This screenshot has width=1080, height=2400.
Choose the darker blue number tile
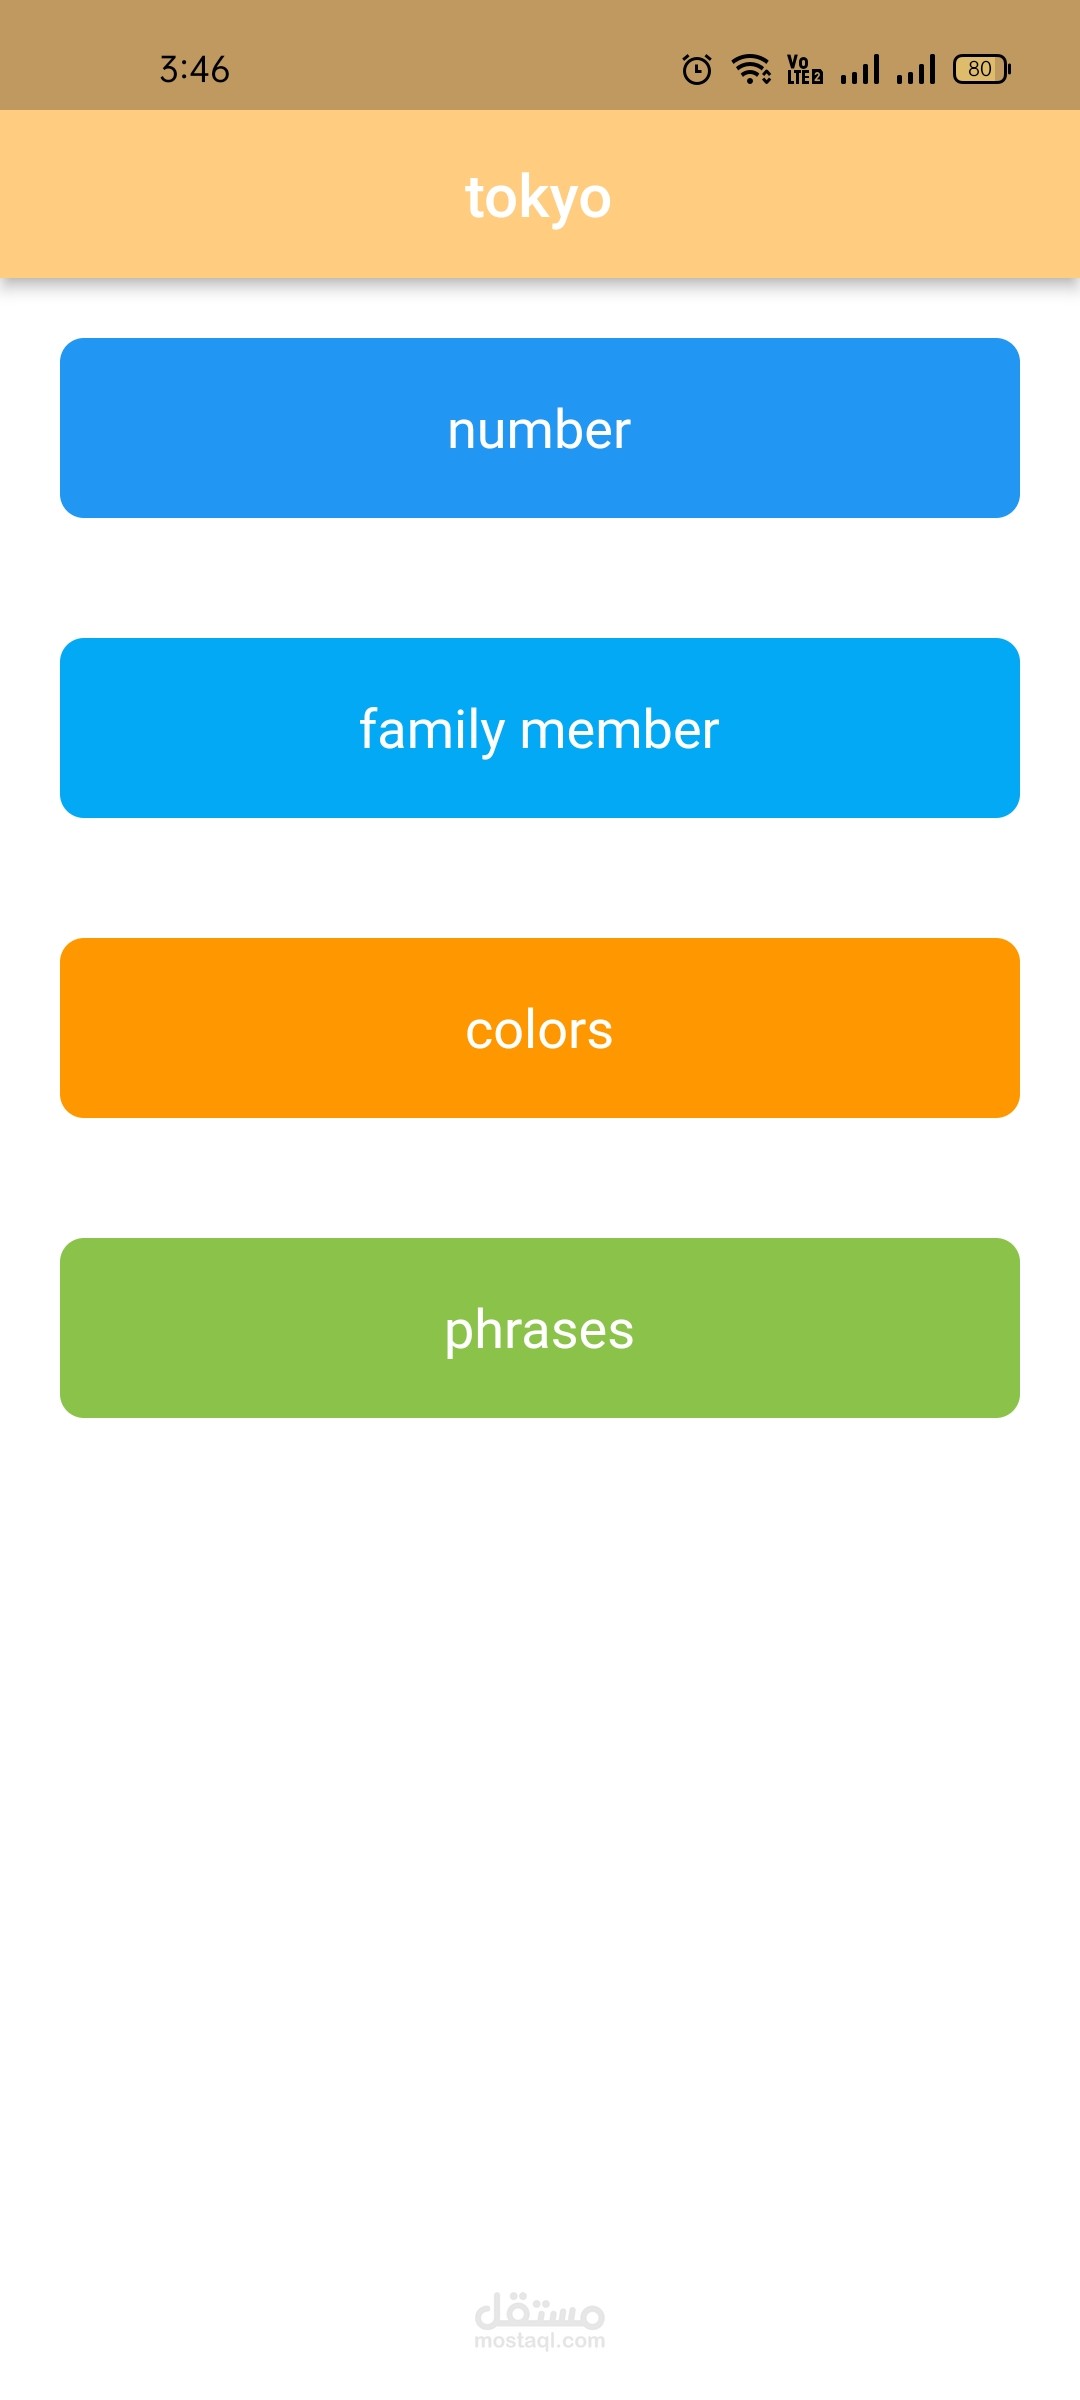[540, 428]
